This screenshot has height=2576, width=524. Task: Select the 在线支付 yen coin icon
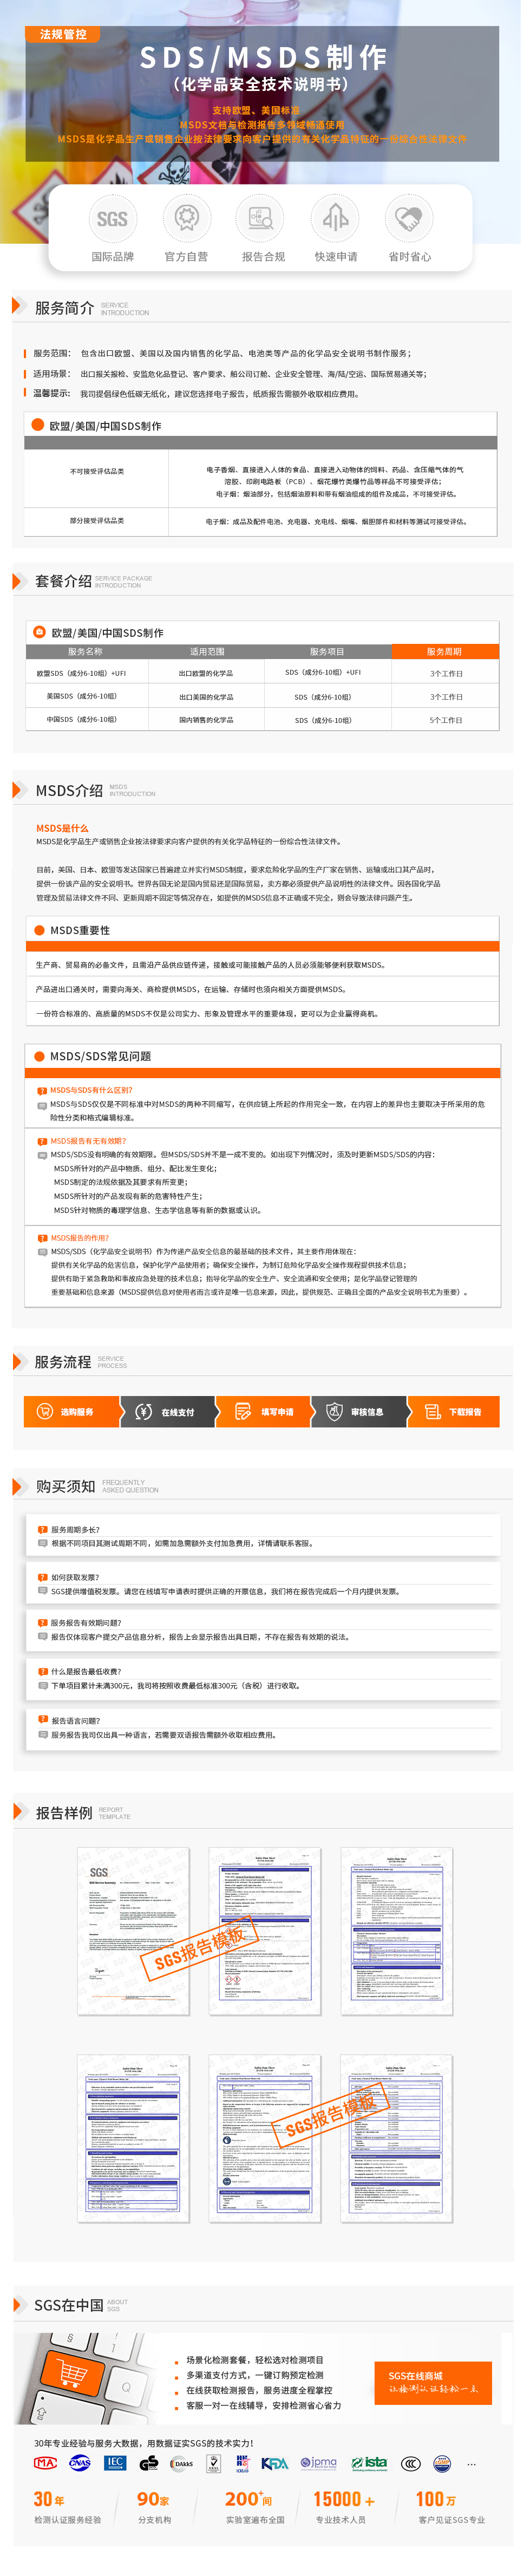[x=144, y=1411]
